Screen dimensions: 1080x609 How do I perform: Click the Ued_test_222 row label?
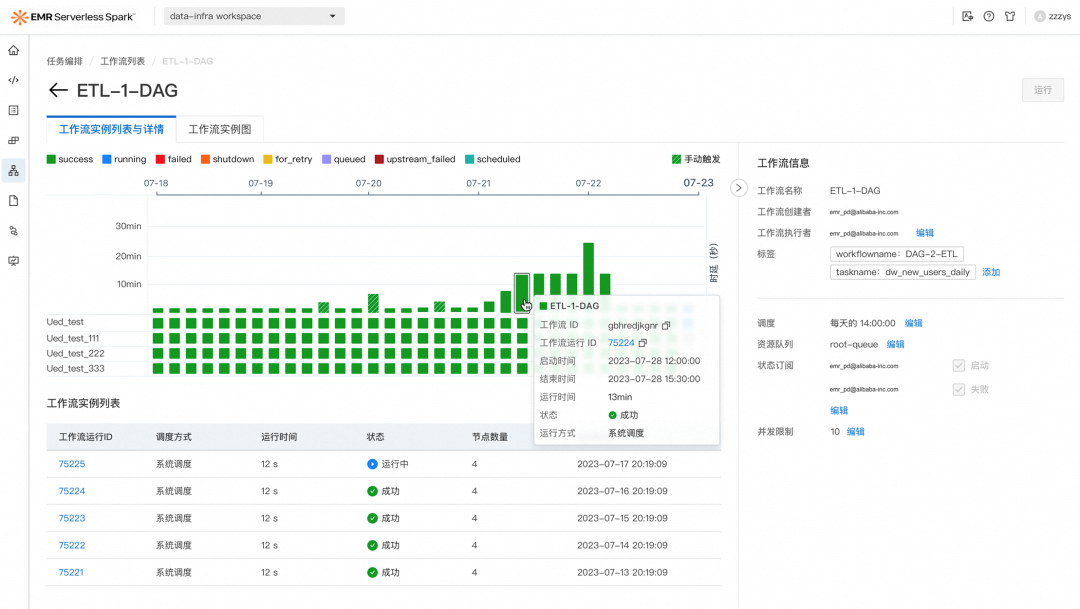pyautogui.click(x=76, y=353)
